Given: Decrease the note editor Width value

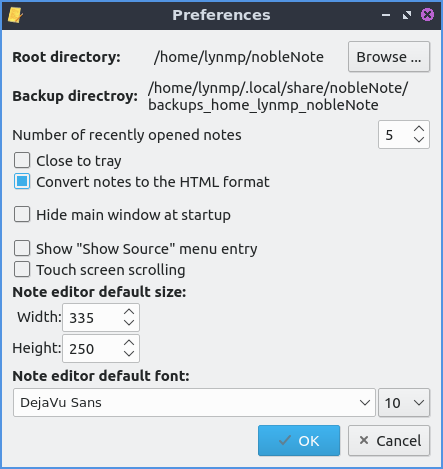Looking at the screenshot, I should click(x=129, y=323).
